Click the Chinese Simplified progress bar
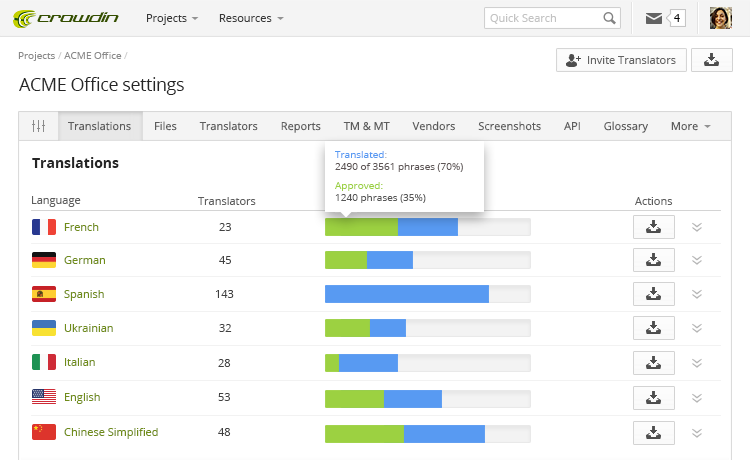This screenshot has height=460, width=750. click(428, 434)
